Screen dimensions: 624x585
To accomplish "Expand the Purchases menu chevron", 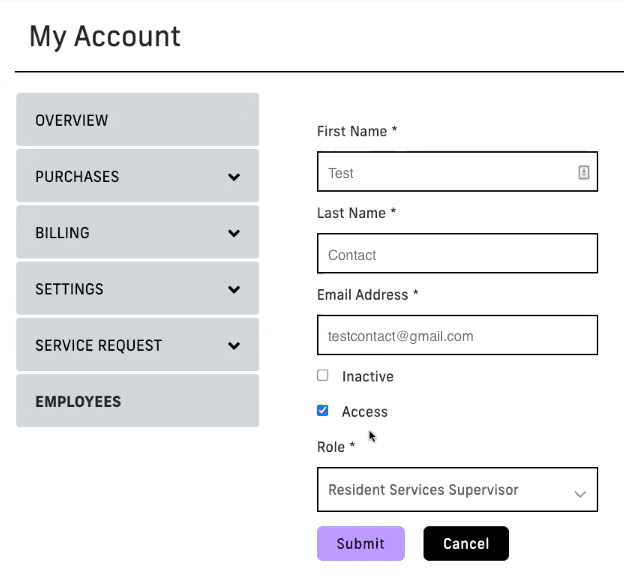I will 234,177.
